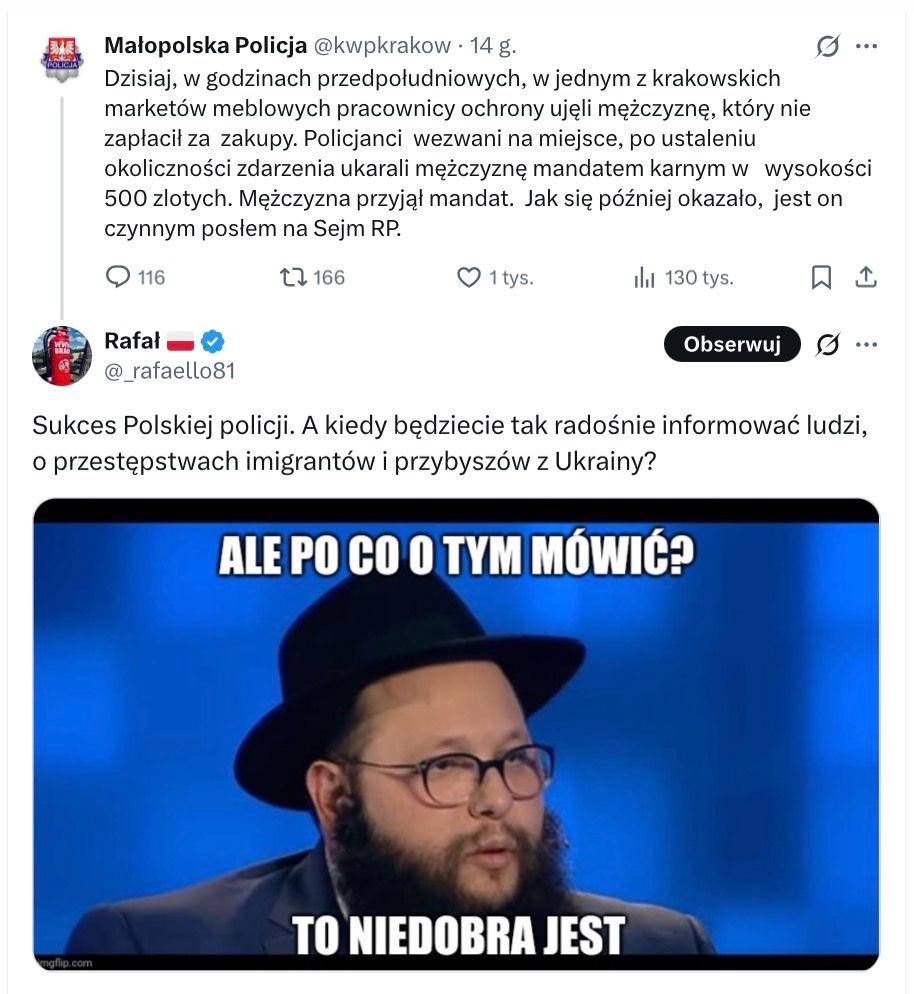Screen dimensions: 914x994
Task: Open more options for the Małopolska Policja tweet
Action: coord(867,46)
